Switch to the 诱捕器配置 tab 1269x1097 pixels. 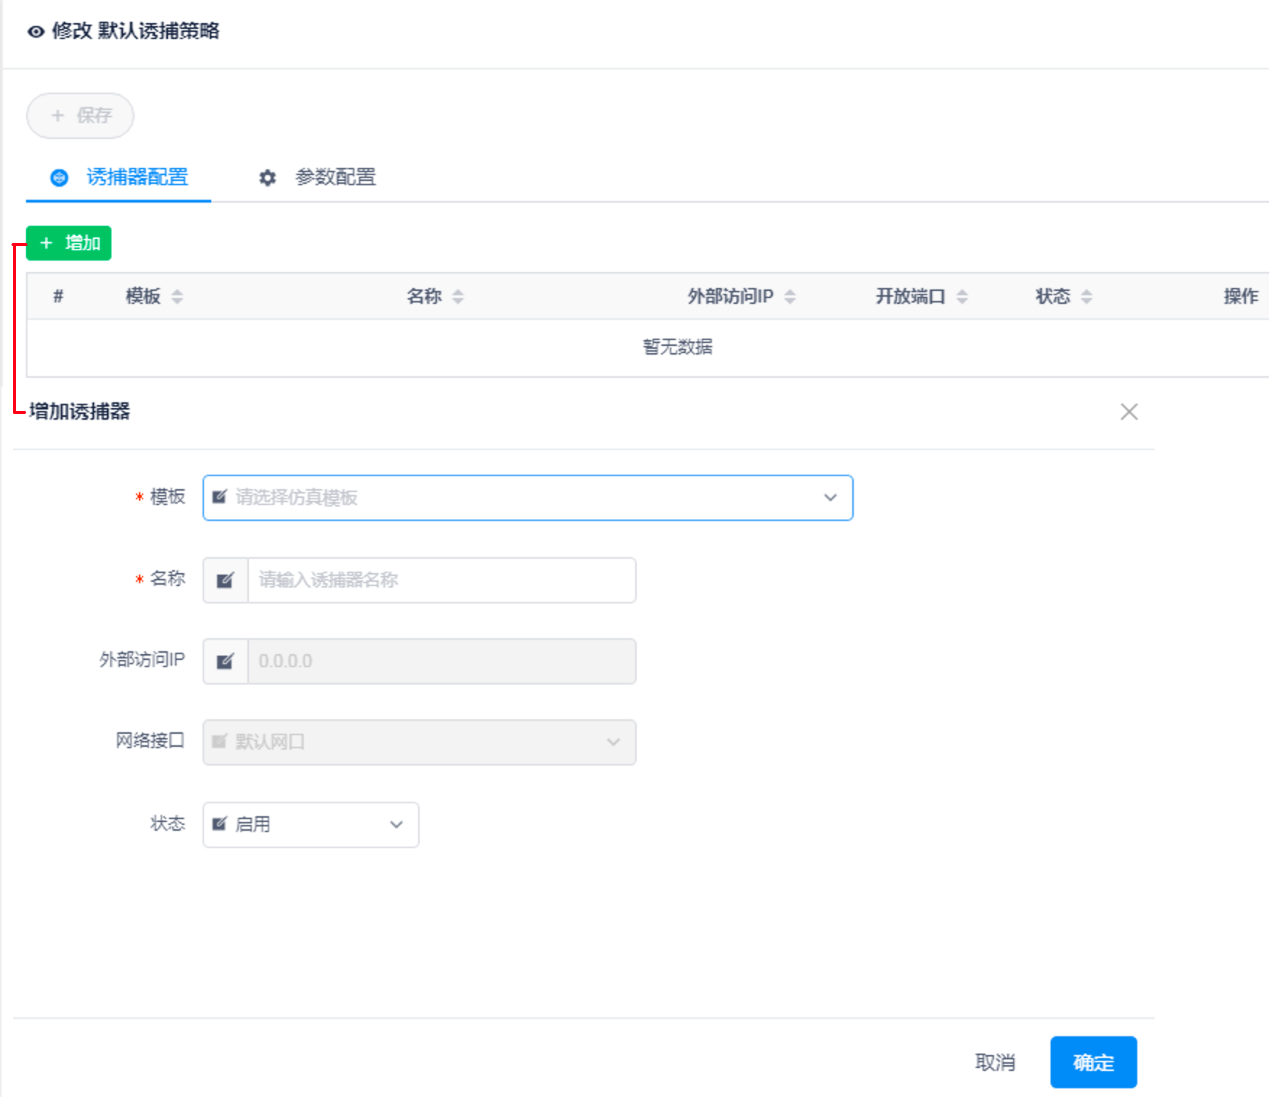click(x=138, y=177)
